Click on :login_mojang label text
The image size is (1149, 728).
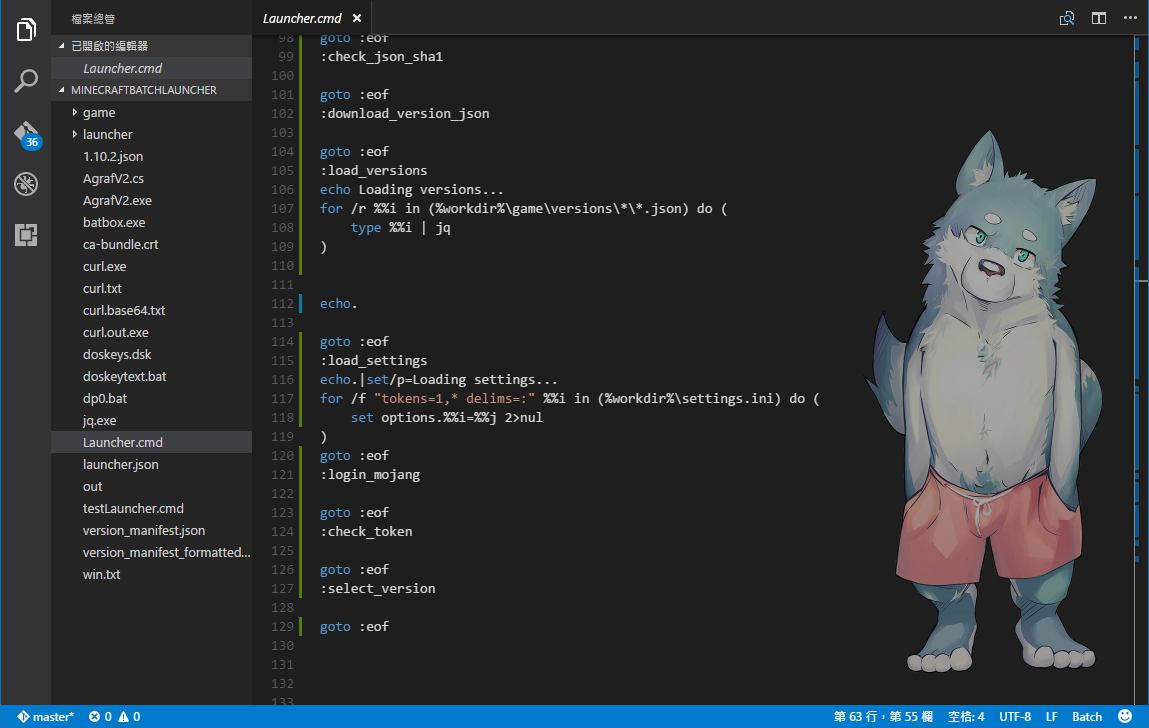(370, 474)
